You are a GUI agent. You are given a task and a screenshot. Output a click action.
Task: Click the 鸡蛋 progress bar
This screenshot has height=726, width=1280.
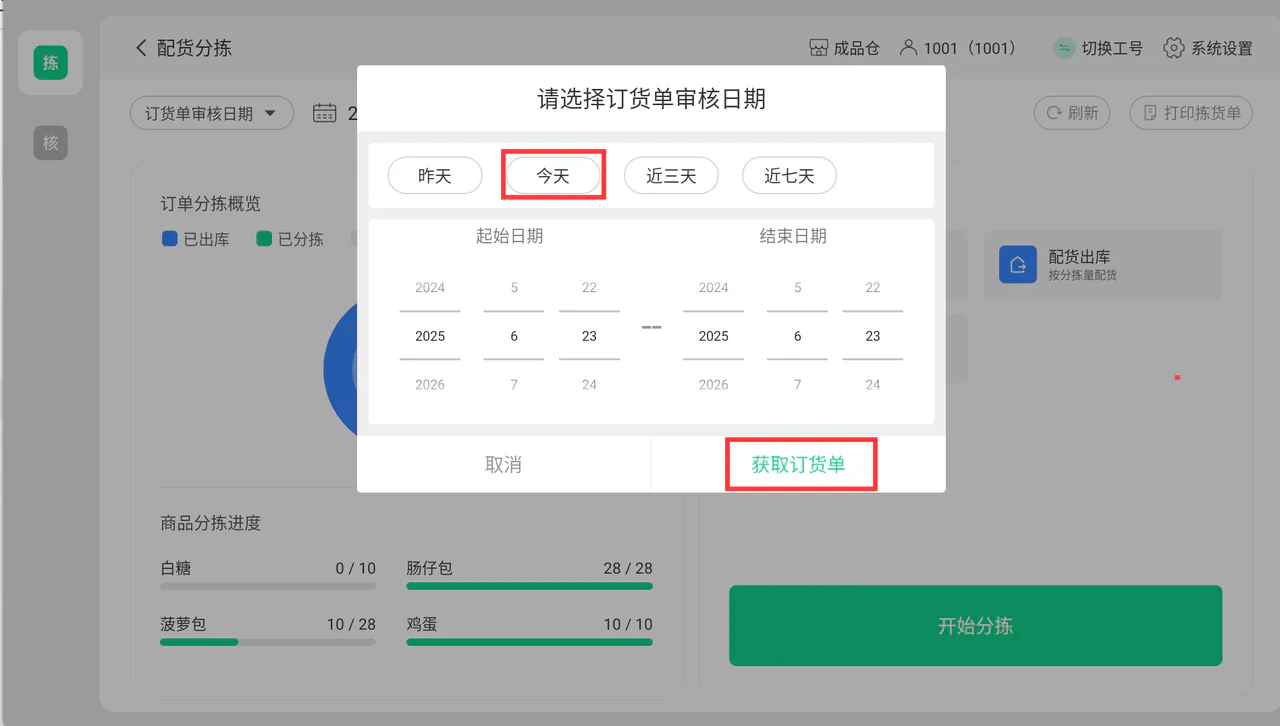click(529, 642)
